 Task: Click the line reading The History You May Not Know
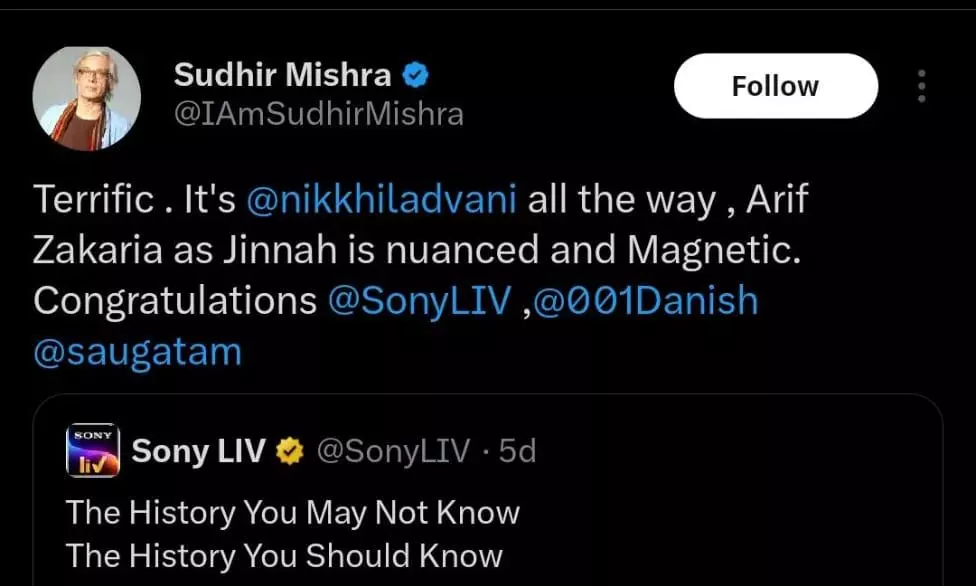(290, 513)
